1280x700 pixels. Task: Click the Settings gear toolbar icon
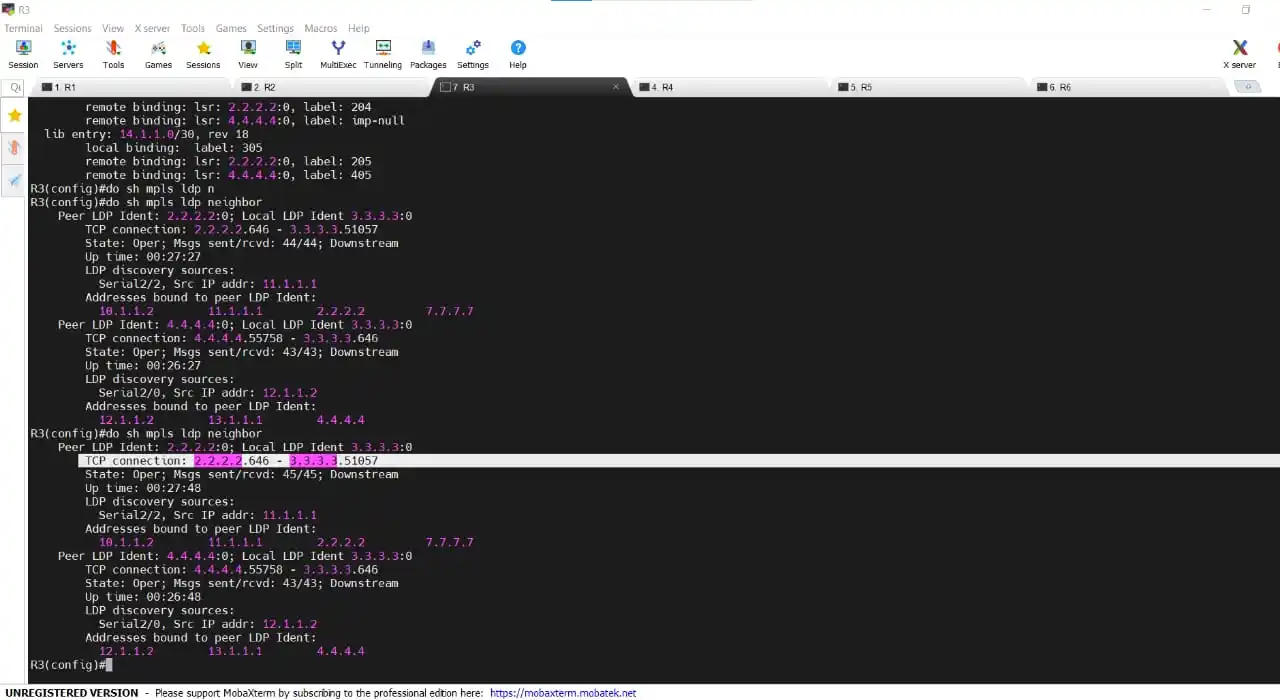pyautogui.click(x=473, y=54)
